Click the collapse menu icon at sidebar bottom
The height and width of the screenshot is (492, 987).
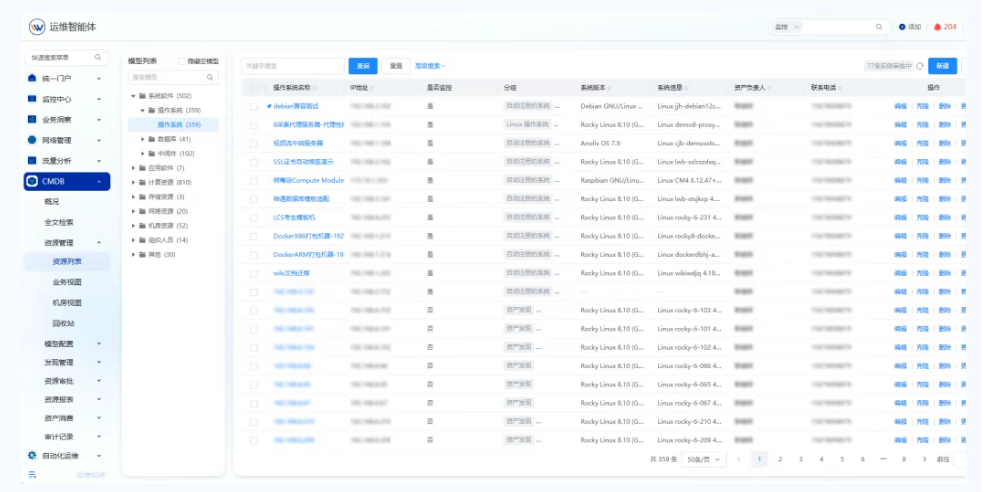point(32,474)
